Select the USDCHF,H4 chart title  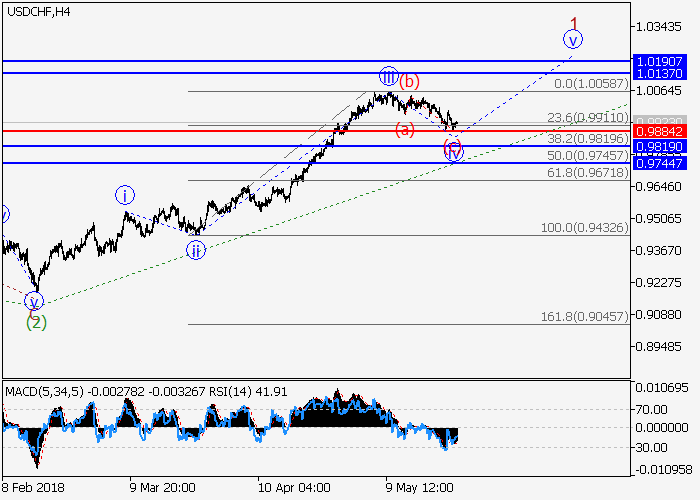tap(37, 12)
